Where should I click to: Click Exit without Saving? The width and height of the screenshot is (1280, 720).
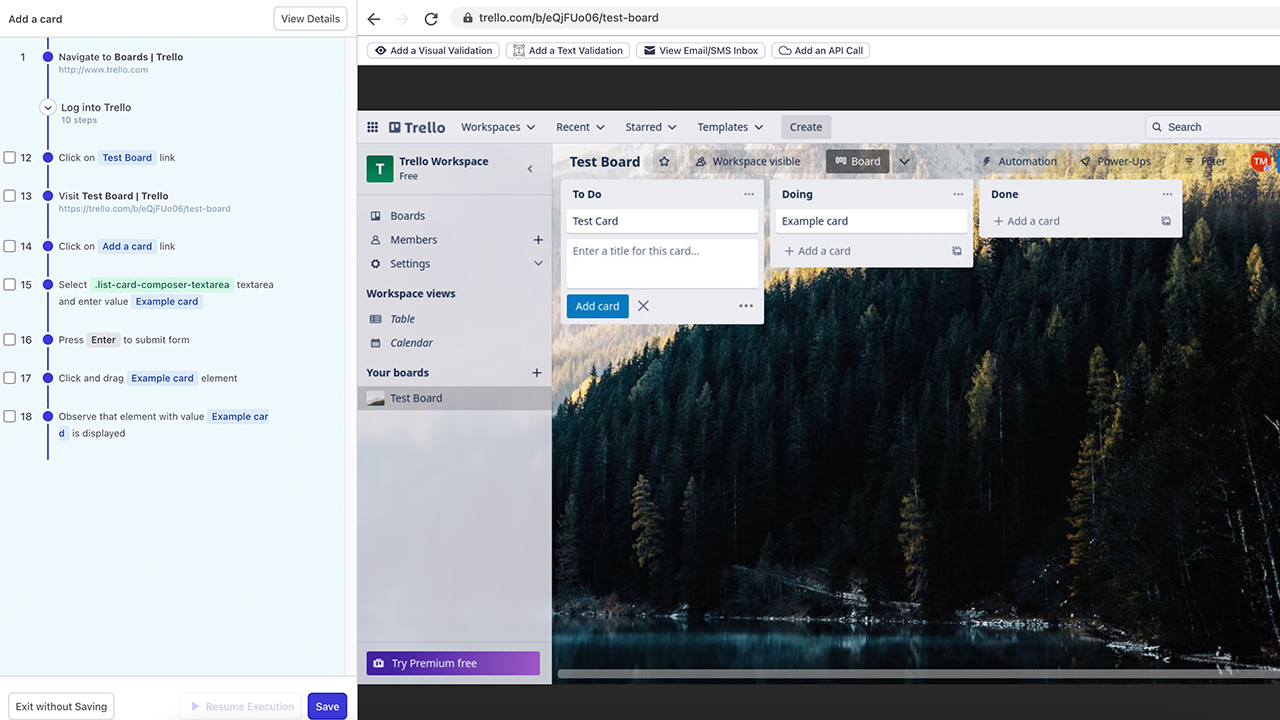(x=61, y=706)
